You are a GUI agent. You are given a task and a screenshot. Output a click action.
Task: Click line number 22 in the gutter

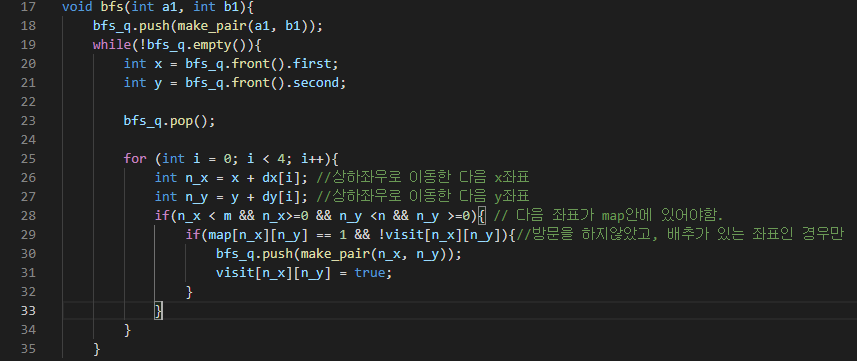point(27,102)
